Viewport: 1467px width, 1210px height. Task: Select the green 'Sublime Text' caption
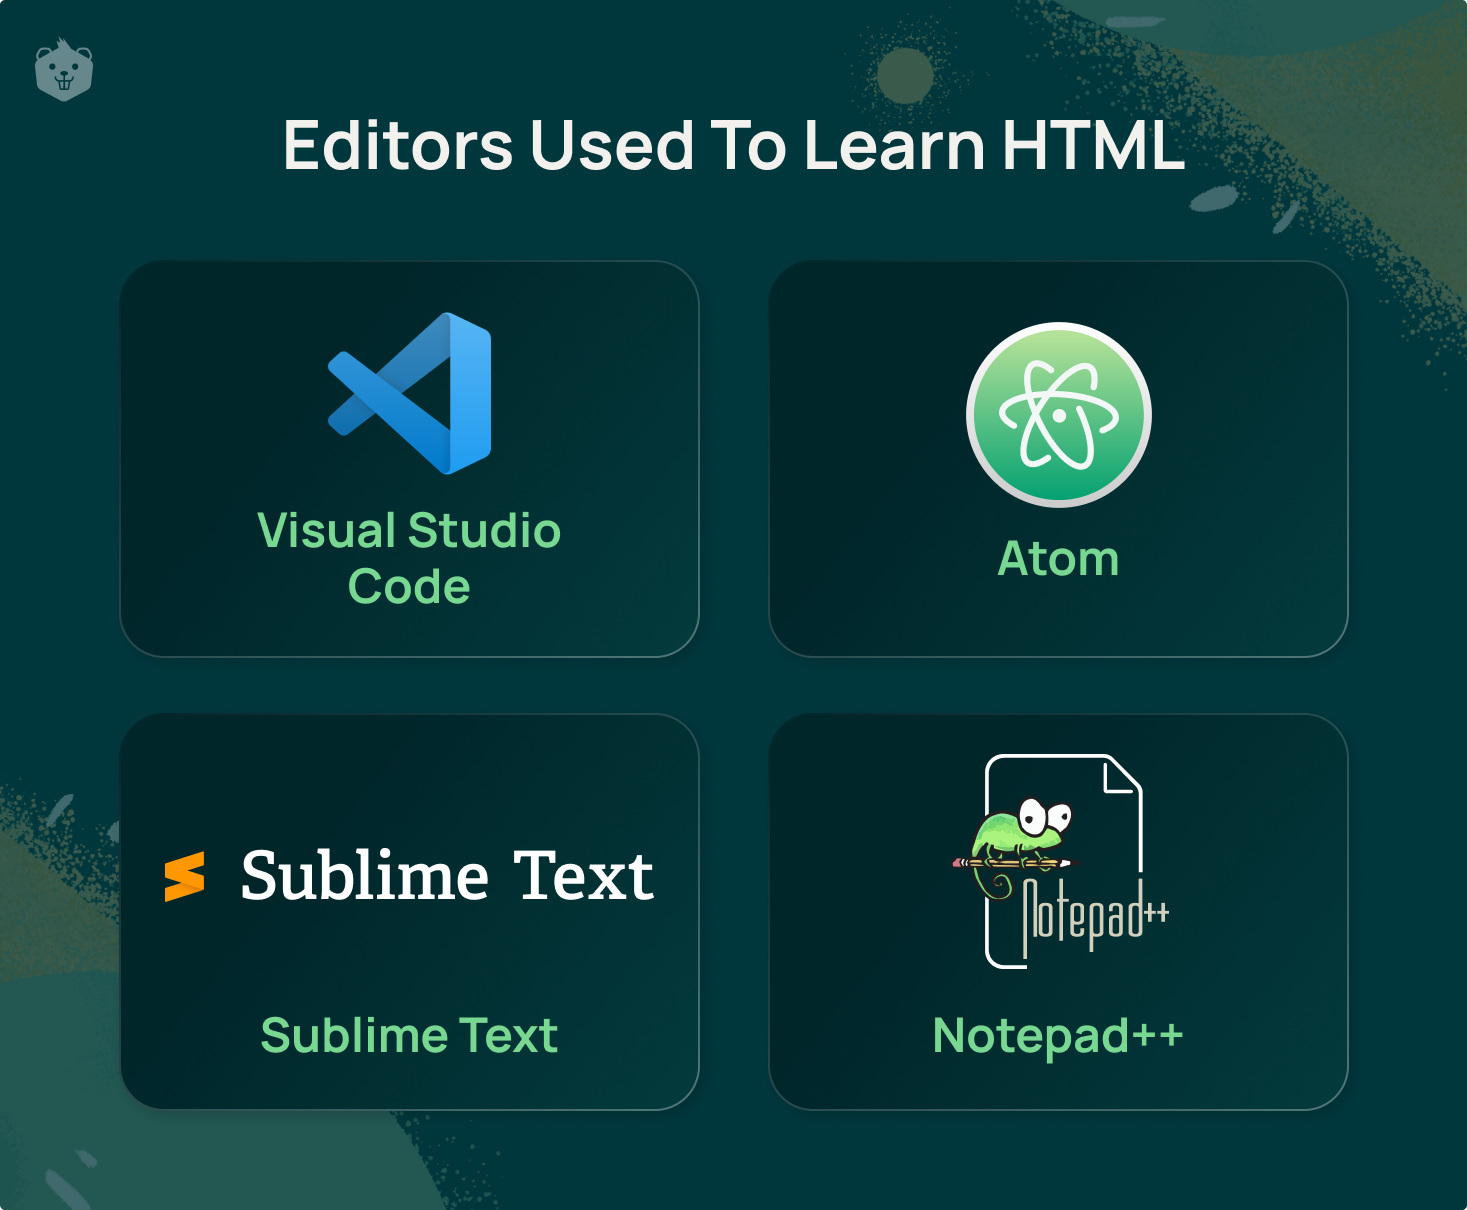[409, 1035]
